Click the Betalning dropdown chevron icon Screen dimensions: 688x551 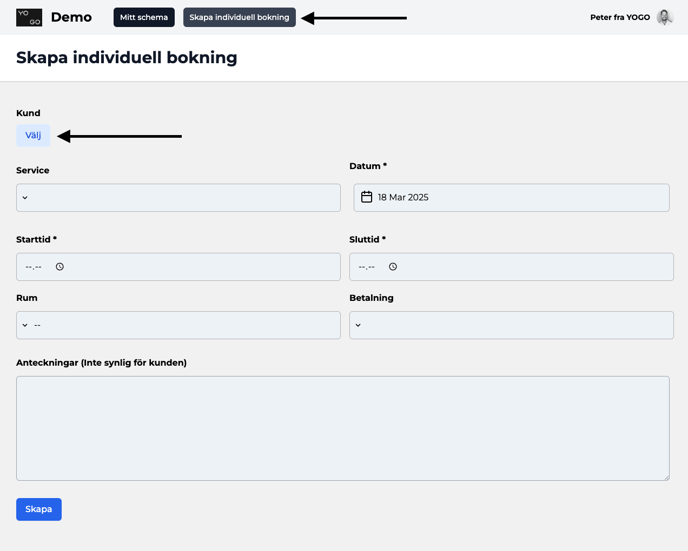[x=358, y=325]
